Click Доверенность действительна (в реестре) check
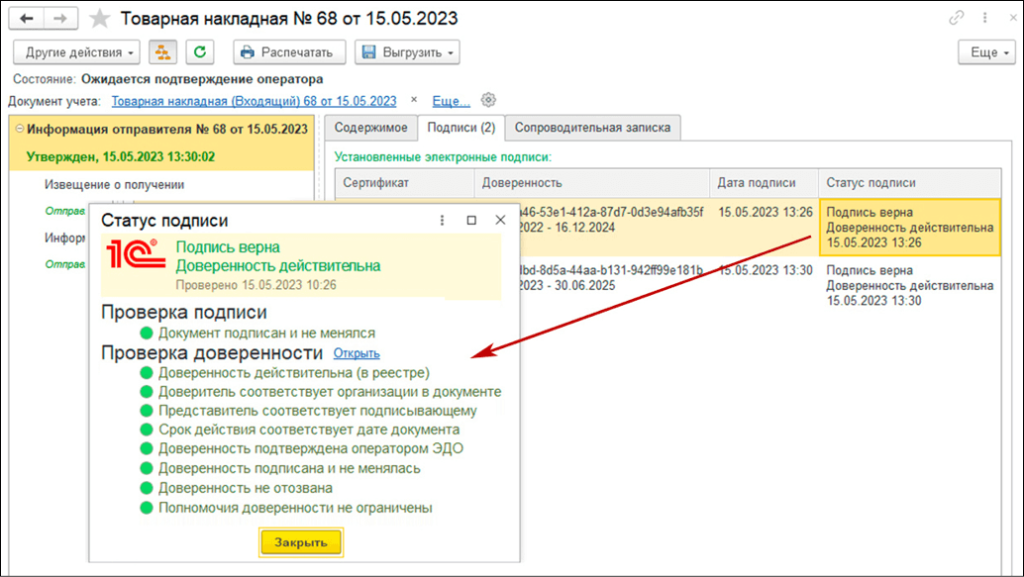Image resolution: width=1024 pixels, height=577 pixels. (294, 373)
